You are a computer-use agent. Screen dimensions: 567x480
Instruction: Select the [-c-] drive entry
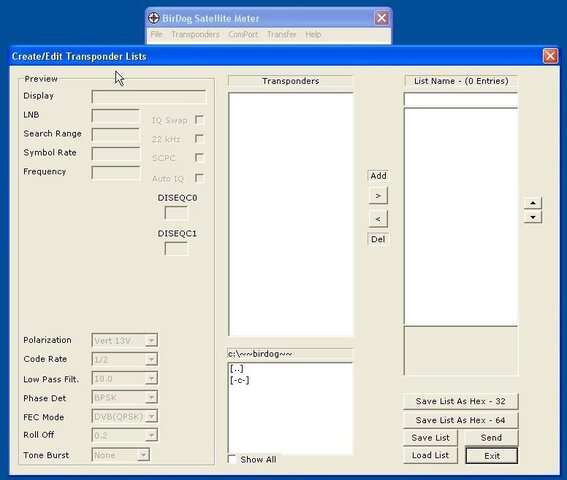[239, 380]
